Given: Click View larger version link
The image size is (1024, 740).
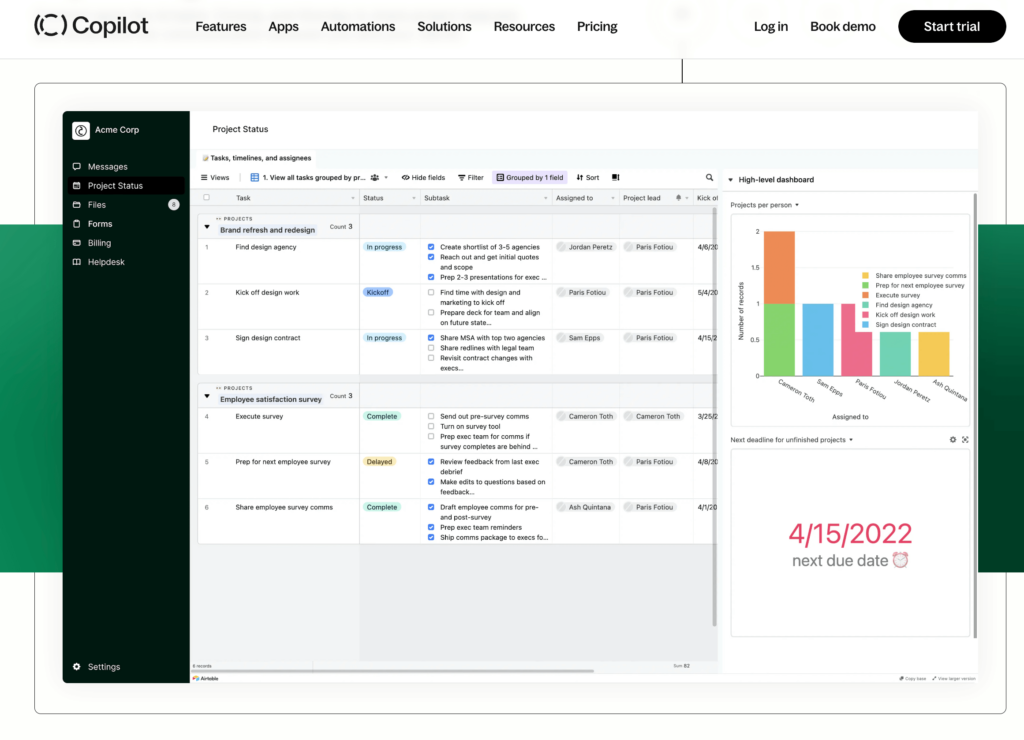Looking at the screenshot, I should 953,679.
